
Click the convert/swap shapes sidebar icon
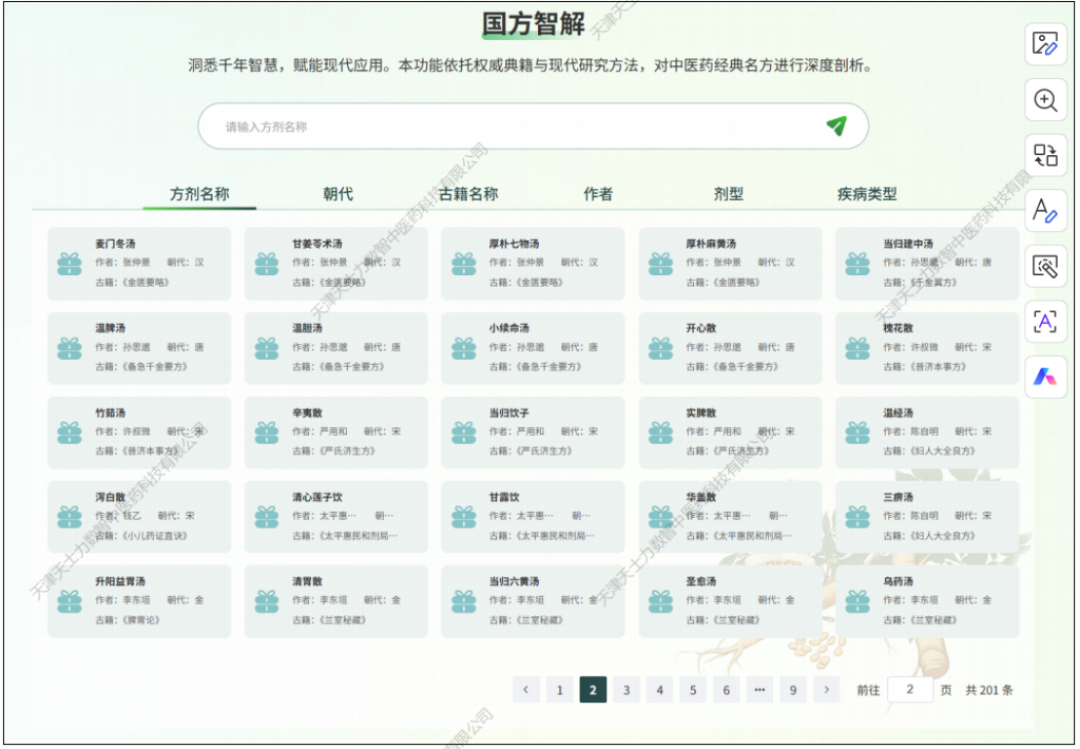coord(1045,155)
